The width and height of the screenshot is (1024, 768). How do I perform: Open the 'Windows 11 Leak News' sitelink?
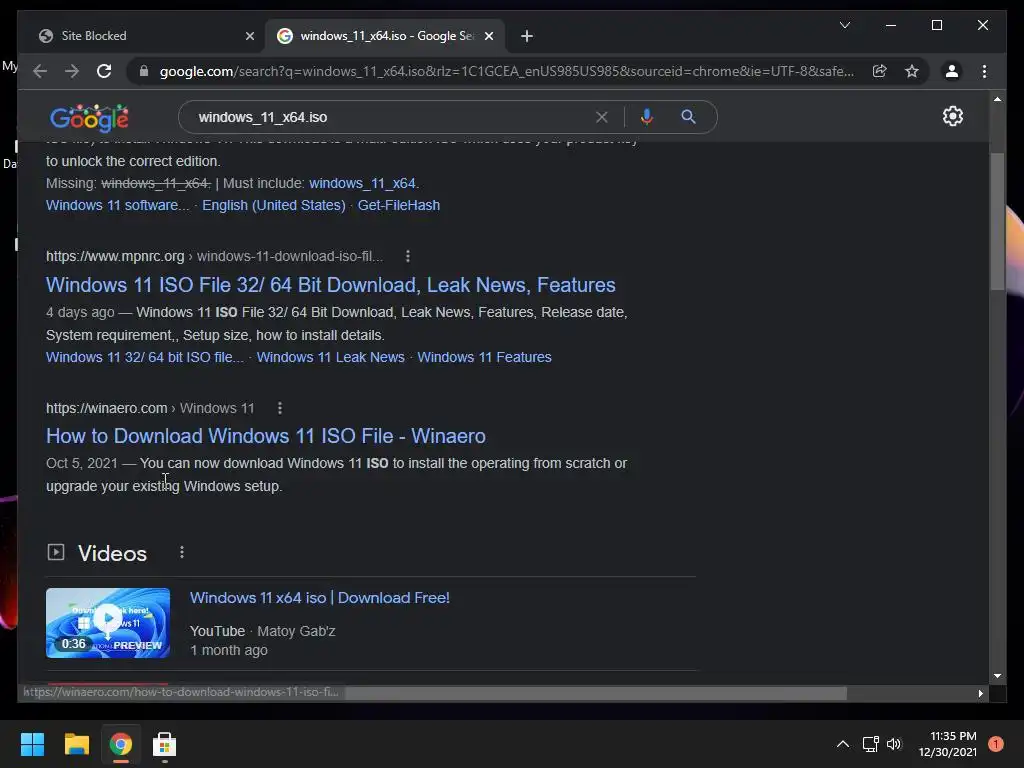(330, 357)
